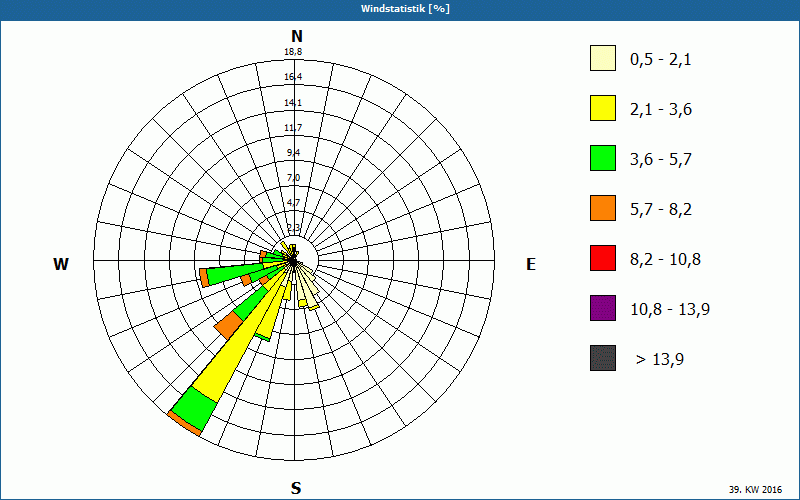
Task: Click the '39. KW 2016' date label
Action: pyautogui.click(x=755, y=489)
